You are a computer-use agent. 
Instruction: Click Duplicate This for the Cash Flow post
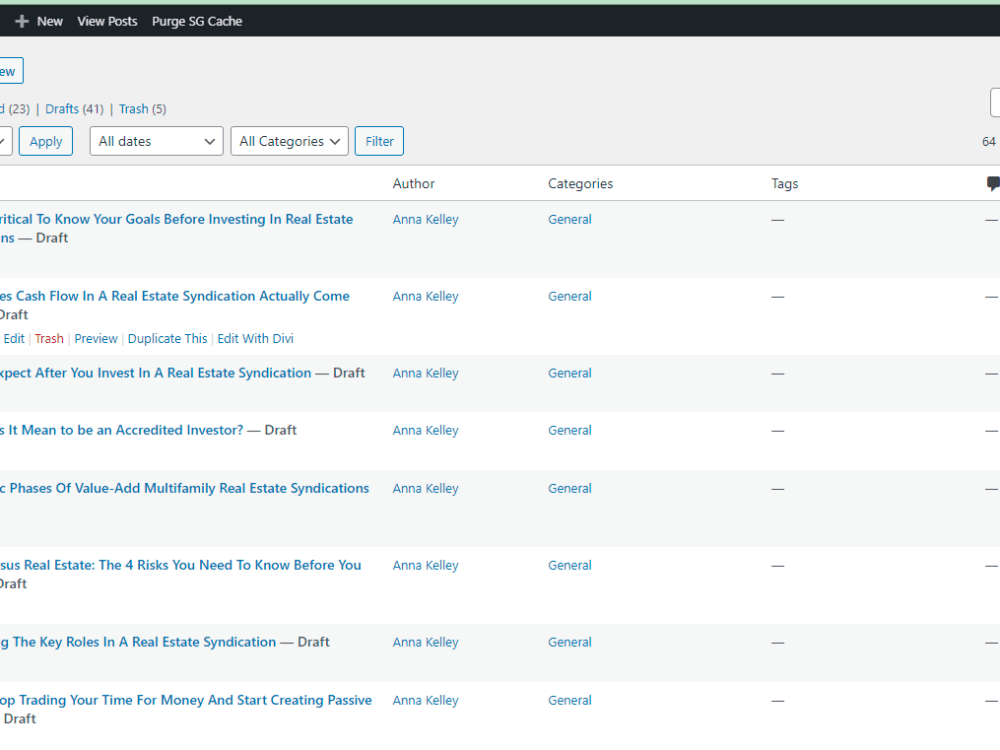point(167,338)
